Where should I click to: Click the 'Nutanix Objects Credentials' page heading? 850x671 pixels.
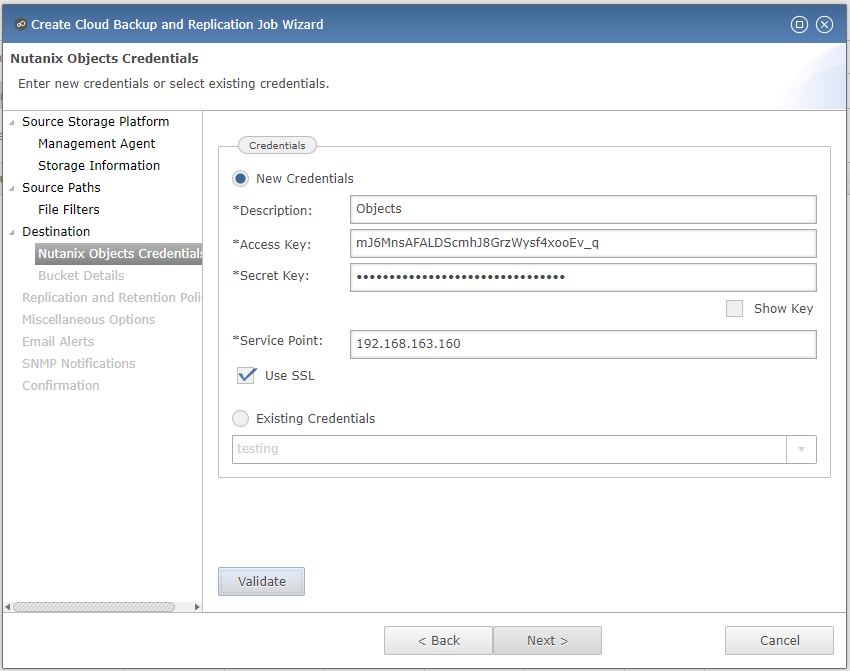(105, 59)
